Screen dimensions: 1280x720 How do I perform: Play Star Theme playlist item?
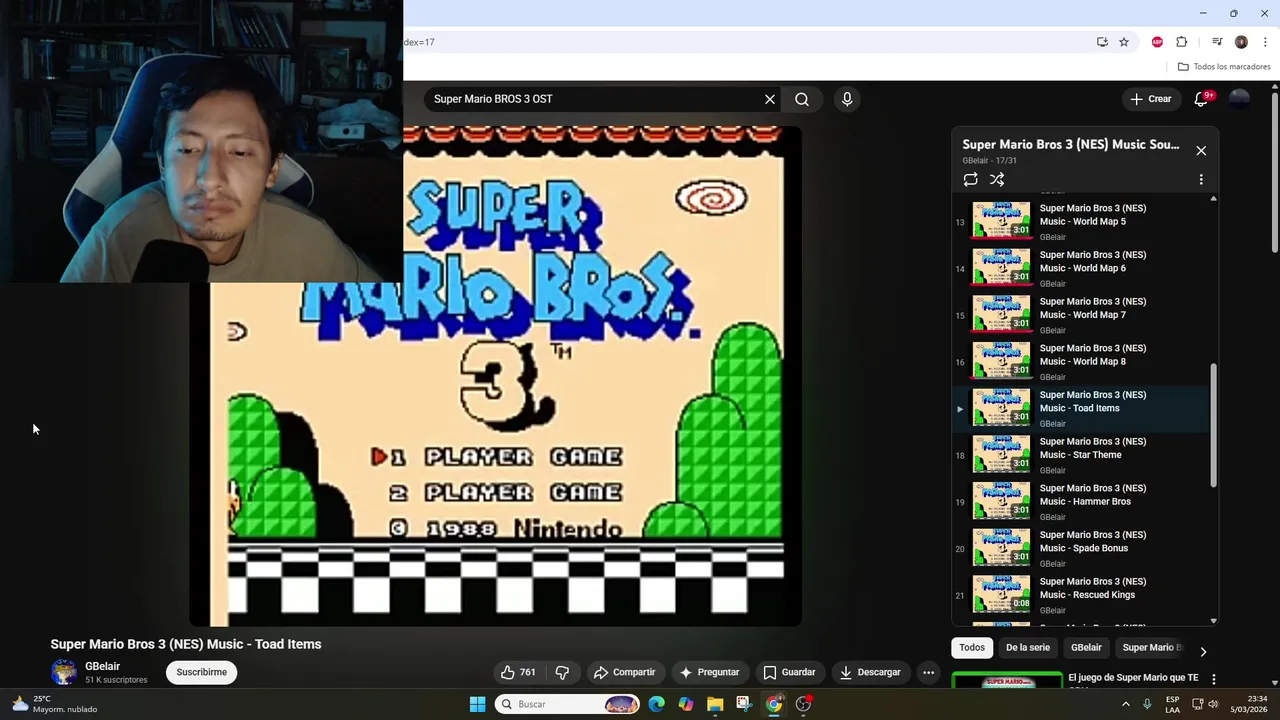pyautogui.click(x=1080, y=455)
